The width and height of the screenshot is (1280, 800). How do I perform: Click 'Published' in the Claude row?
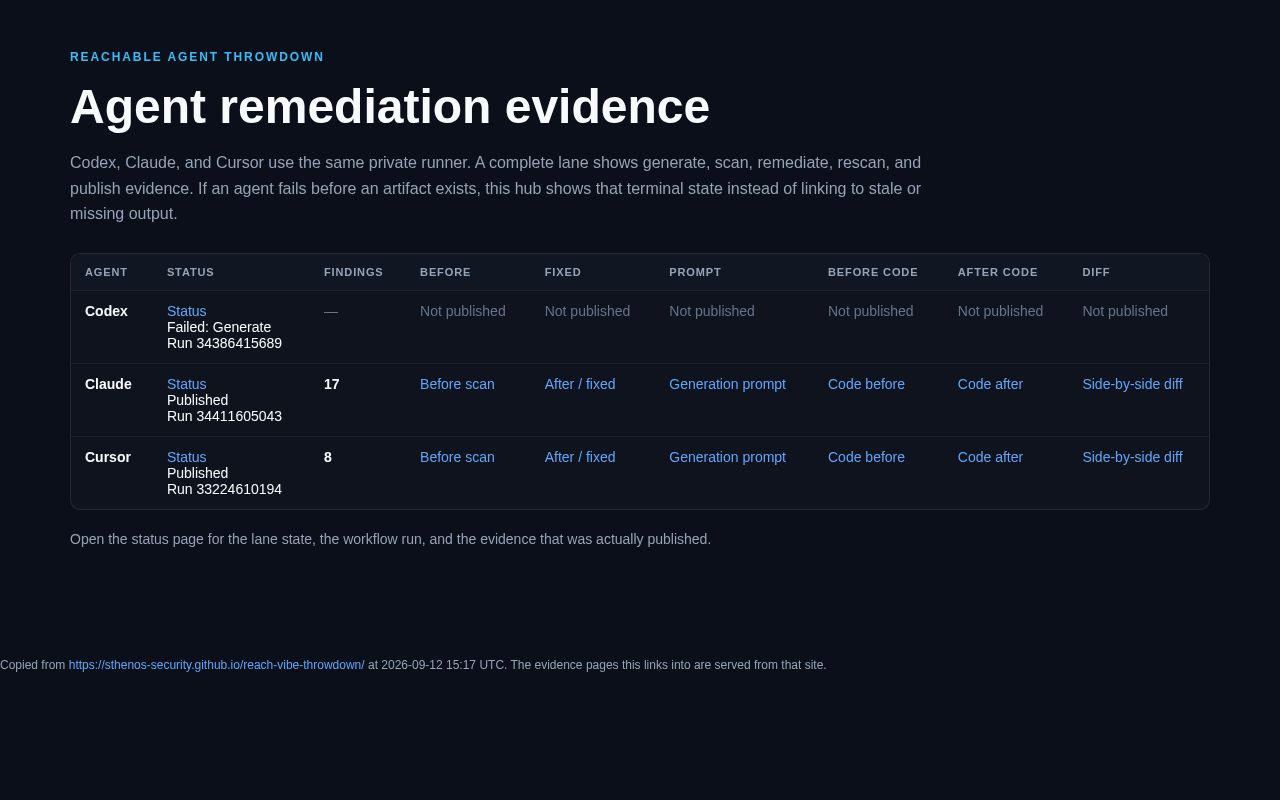pos(197,400)
